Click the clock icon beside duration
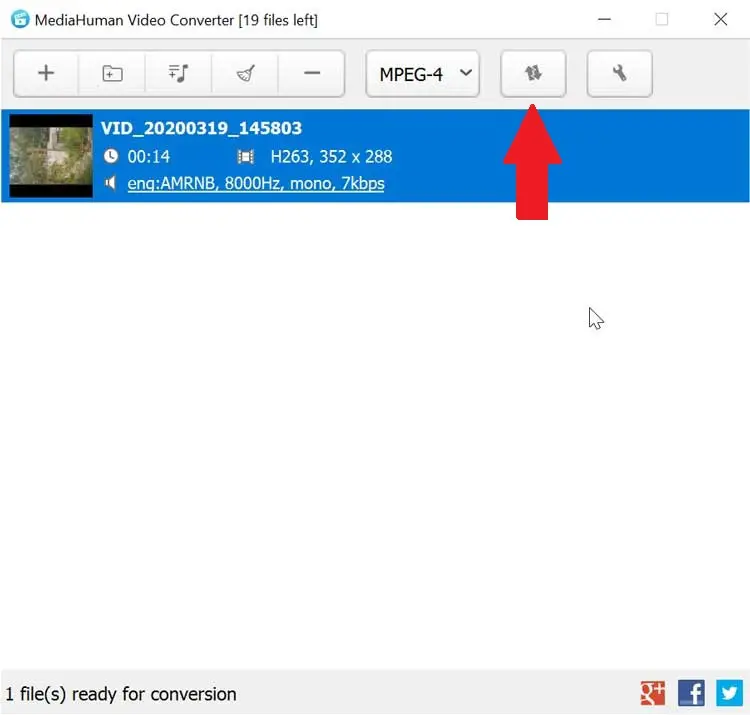The width and height of the screenshot is (750, 715). click(x=111, y=156)
